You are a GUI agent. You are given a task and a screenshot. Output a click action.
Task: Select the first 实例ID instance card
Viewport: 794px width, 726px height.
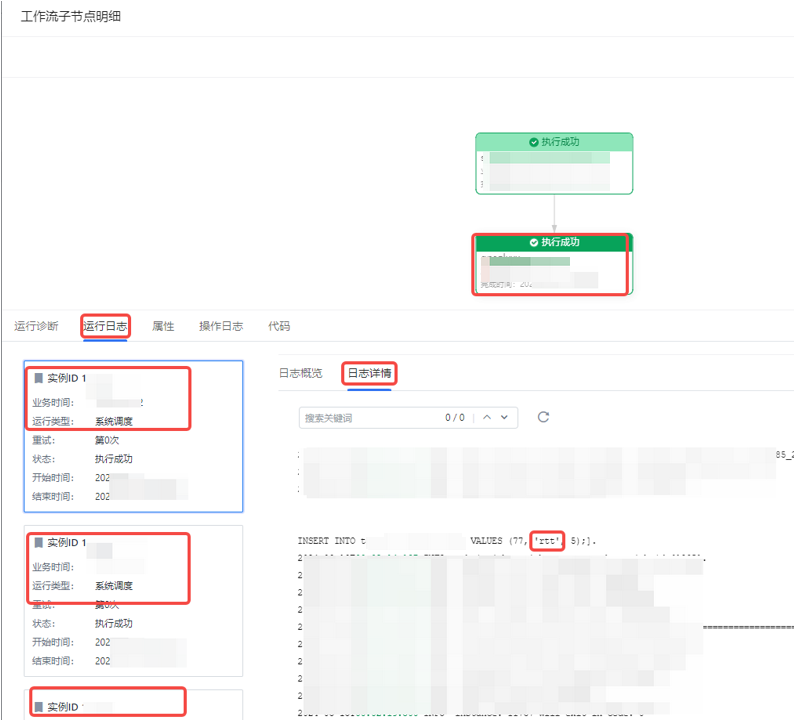click(133, 436)
